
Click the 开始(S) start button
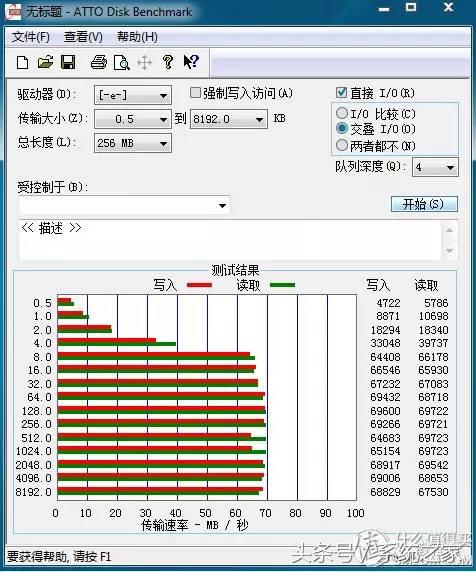pyautogui.click(x=424, y=204)
